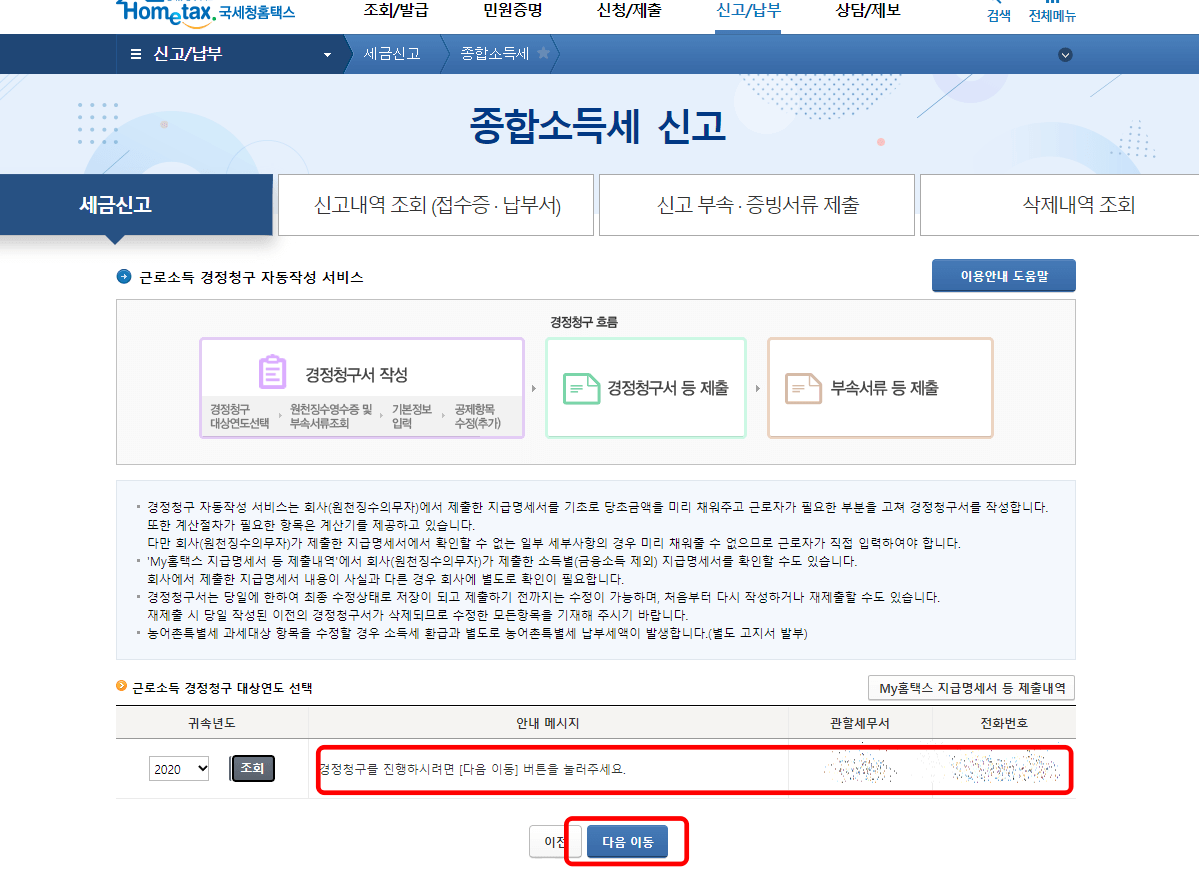Click My홈택스 지급명세서 등 제출내역 button
The height and width of the screenshot is (882, 1199).
tap(971, 687)
